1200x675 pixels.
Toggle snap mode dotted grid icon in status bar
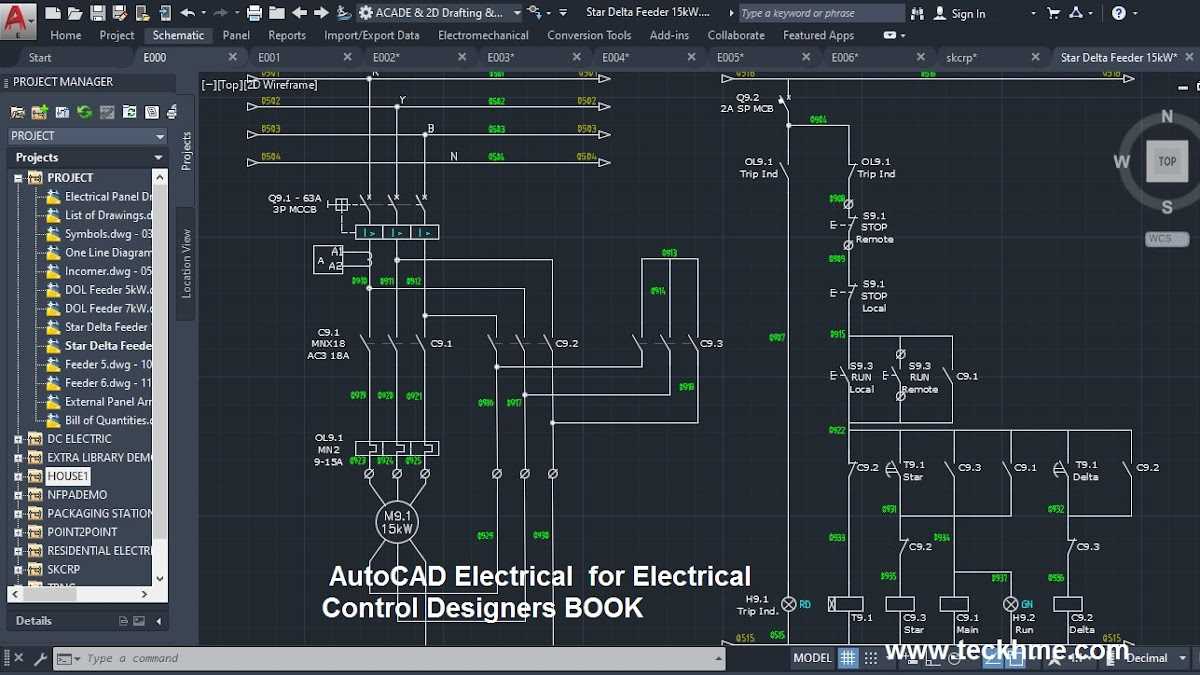point(871,658)
